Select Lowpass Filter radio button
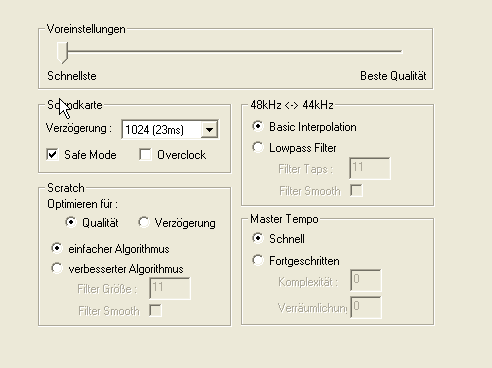 click(x=258, y=147)
